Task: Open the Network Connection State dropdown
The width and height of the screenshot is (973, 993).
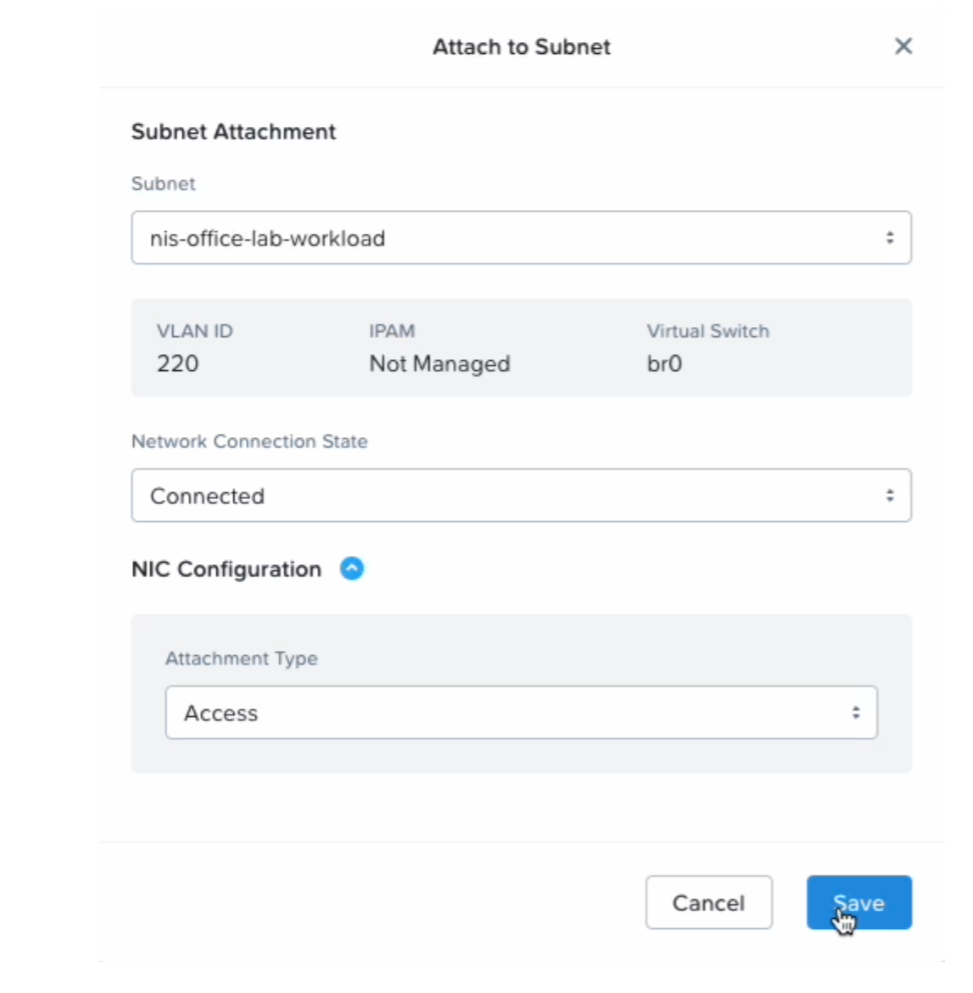Action: 520,496
